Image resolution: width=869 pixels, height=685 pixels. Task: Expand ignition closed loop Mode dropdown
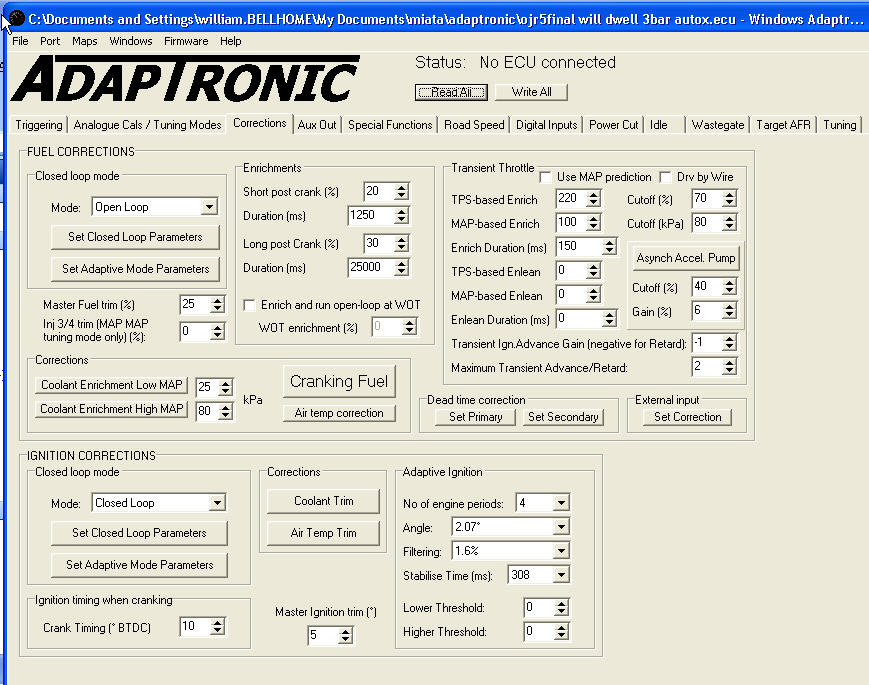coord(217,503)
